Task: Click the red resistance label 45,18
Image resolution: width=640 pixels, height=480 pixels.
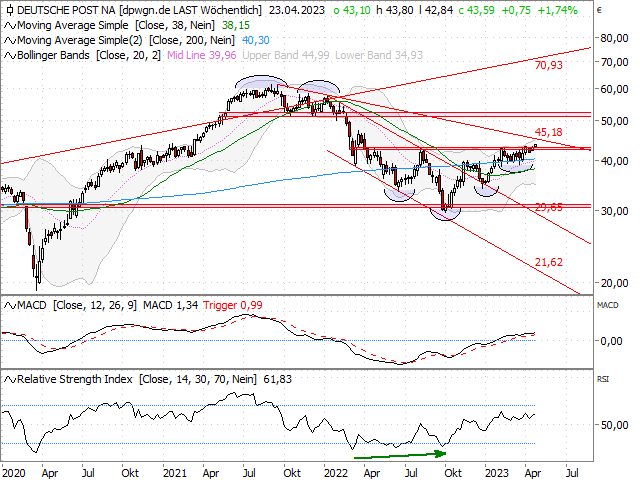Action: point(549,132)
